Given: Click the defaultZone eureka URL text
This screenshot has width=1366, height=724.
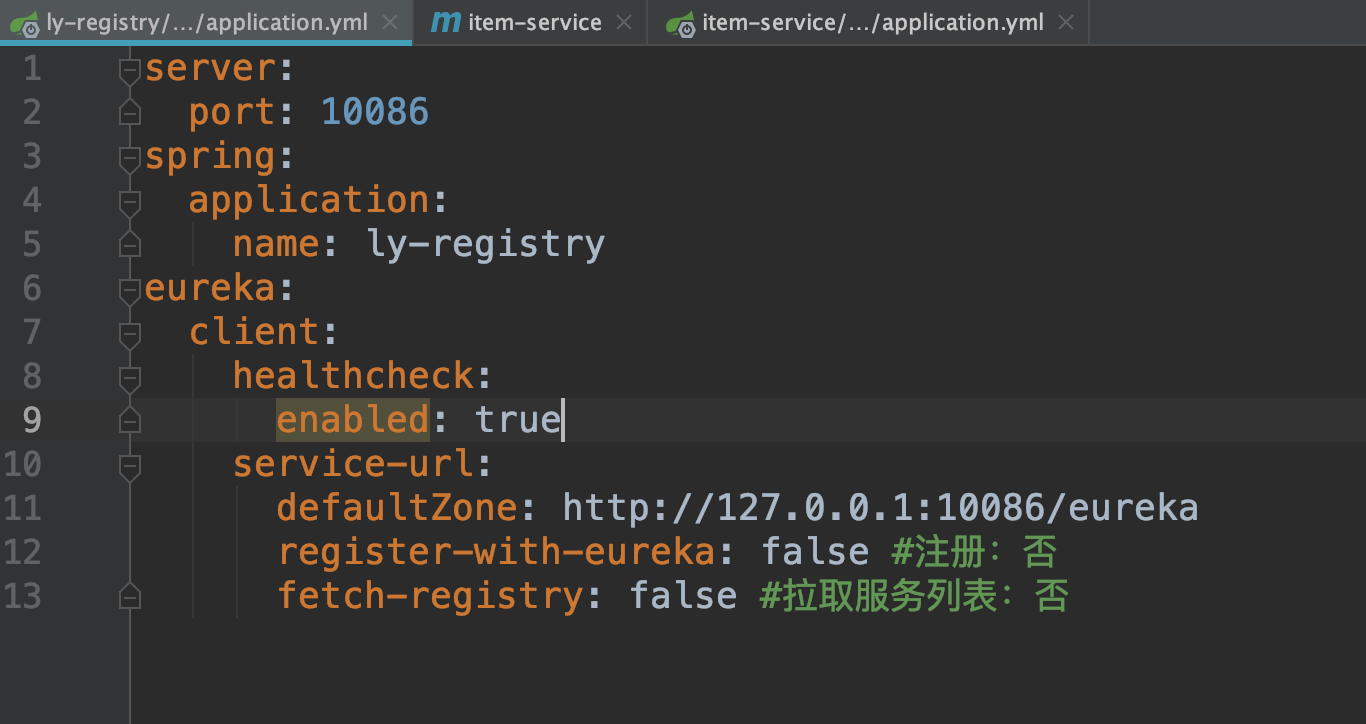Looking at the screenshot, I should coord(880,507).
